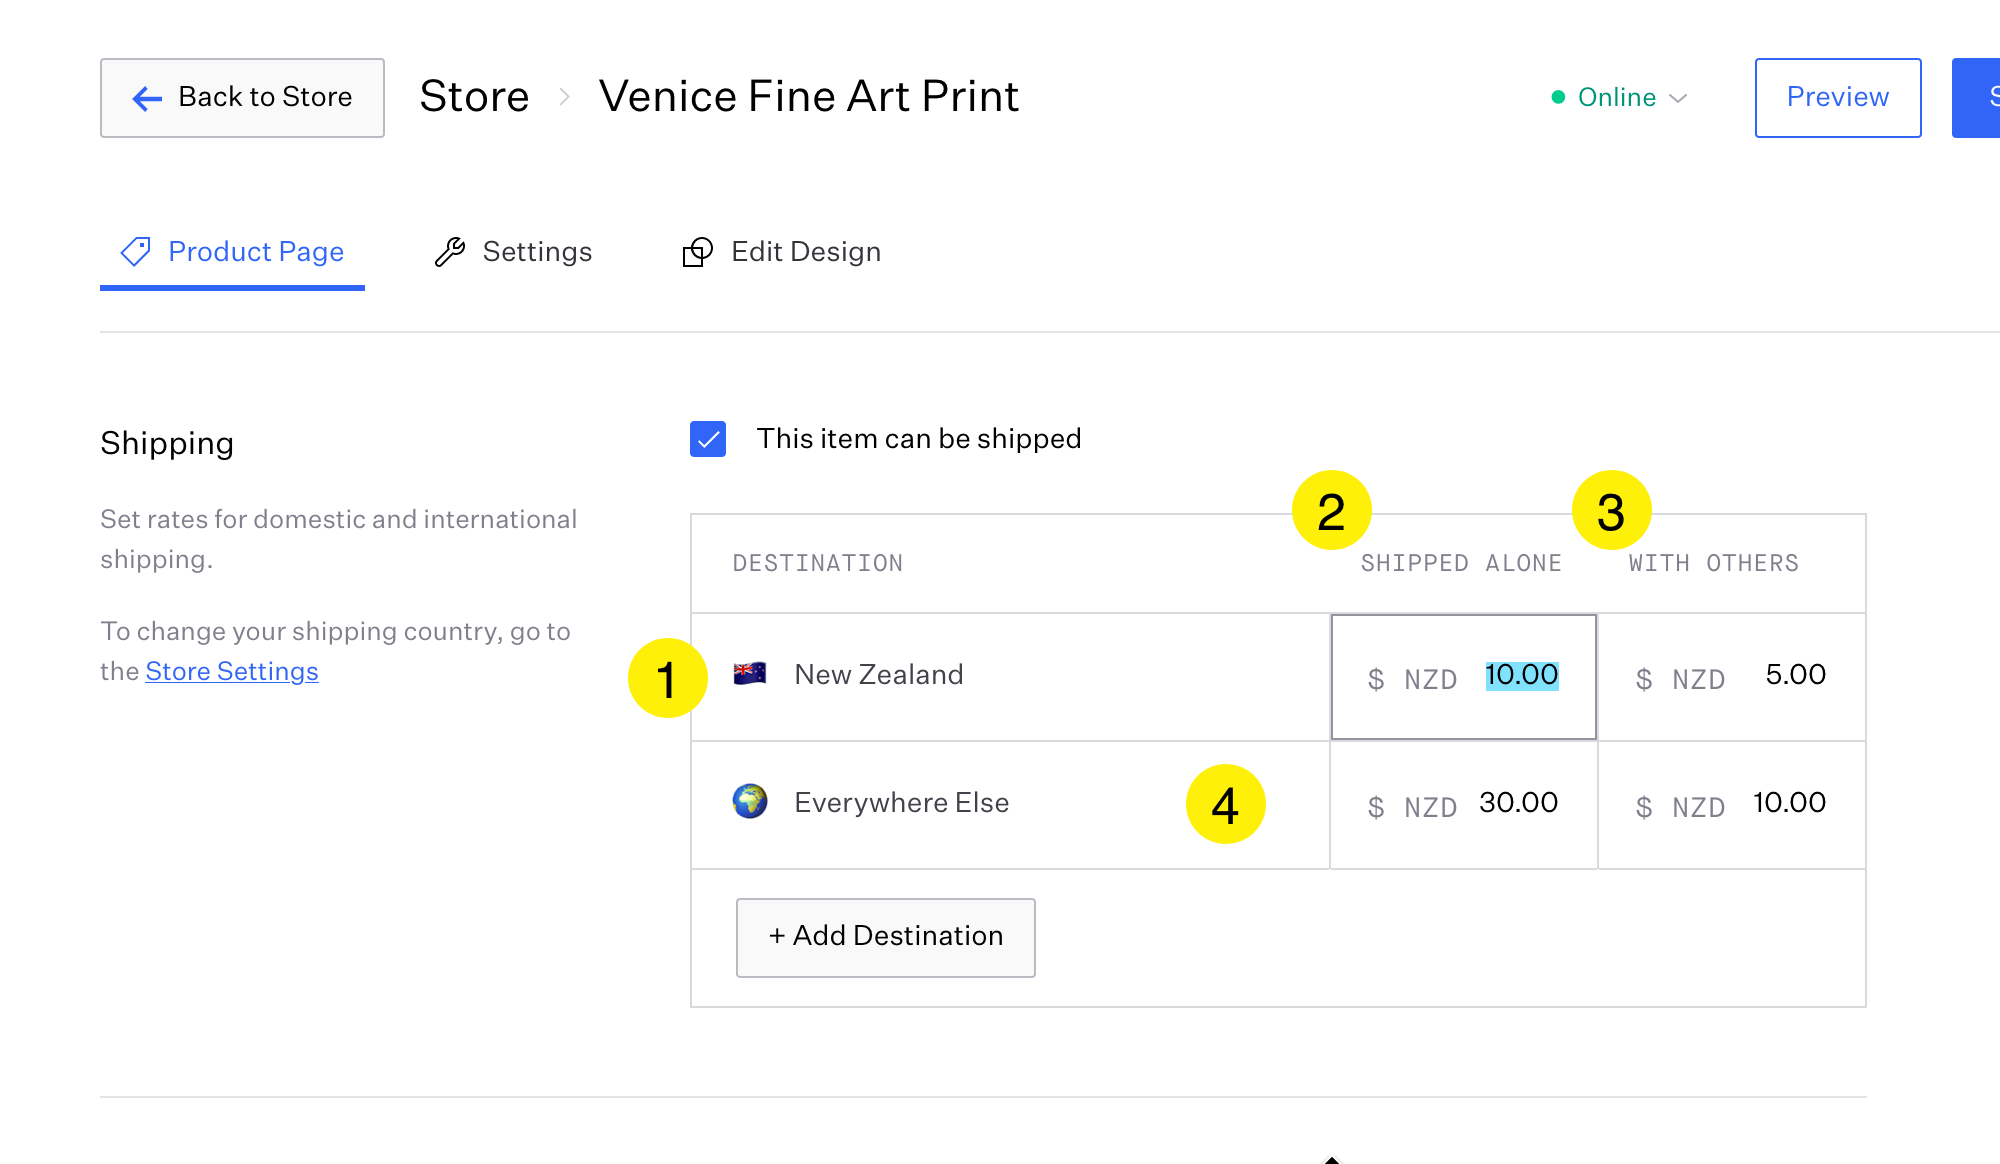Click the New Zealand flag icon
The width and height of the screenshot is (2000, 1164).
(x=750, y=674)
